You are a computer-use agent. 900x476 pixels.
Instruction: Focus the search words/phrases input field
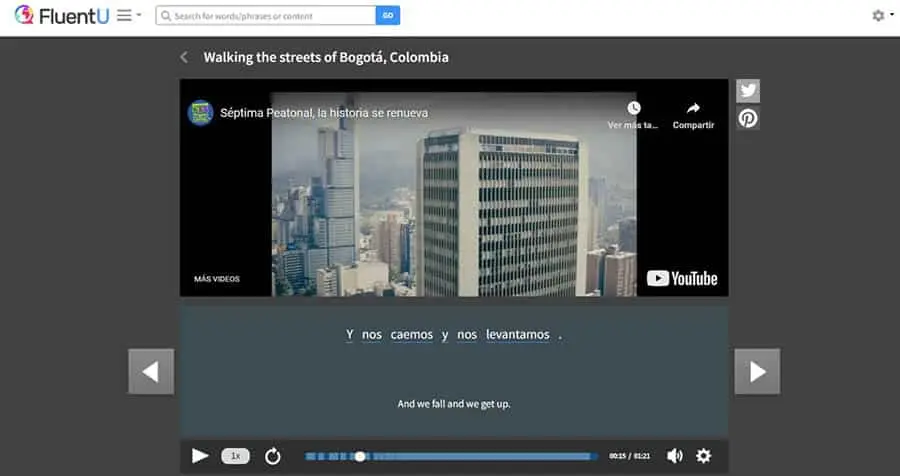click(x=266, y=16)
